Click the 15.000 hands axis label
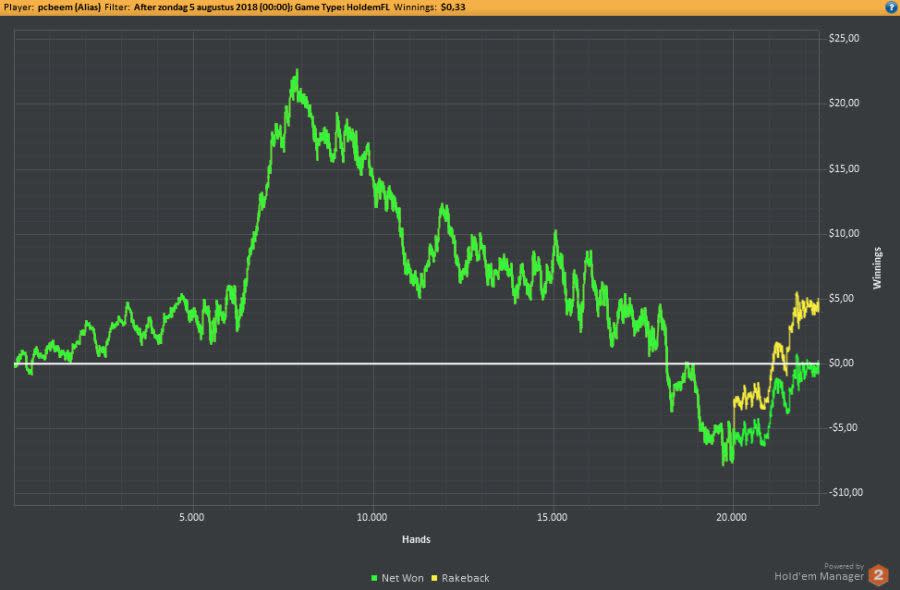The width and height of the screenshot is (900, 590). click(x=552, y=517)
